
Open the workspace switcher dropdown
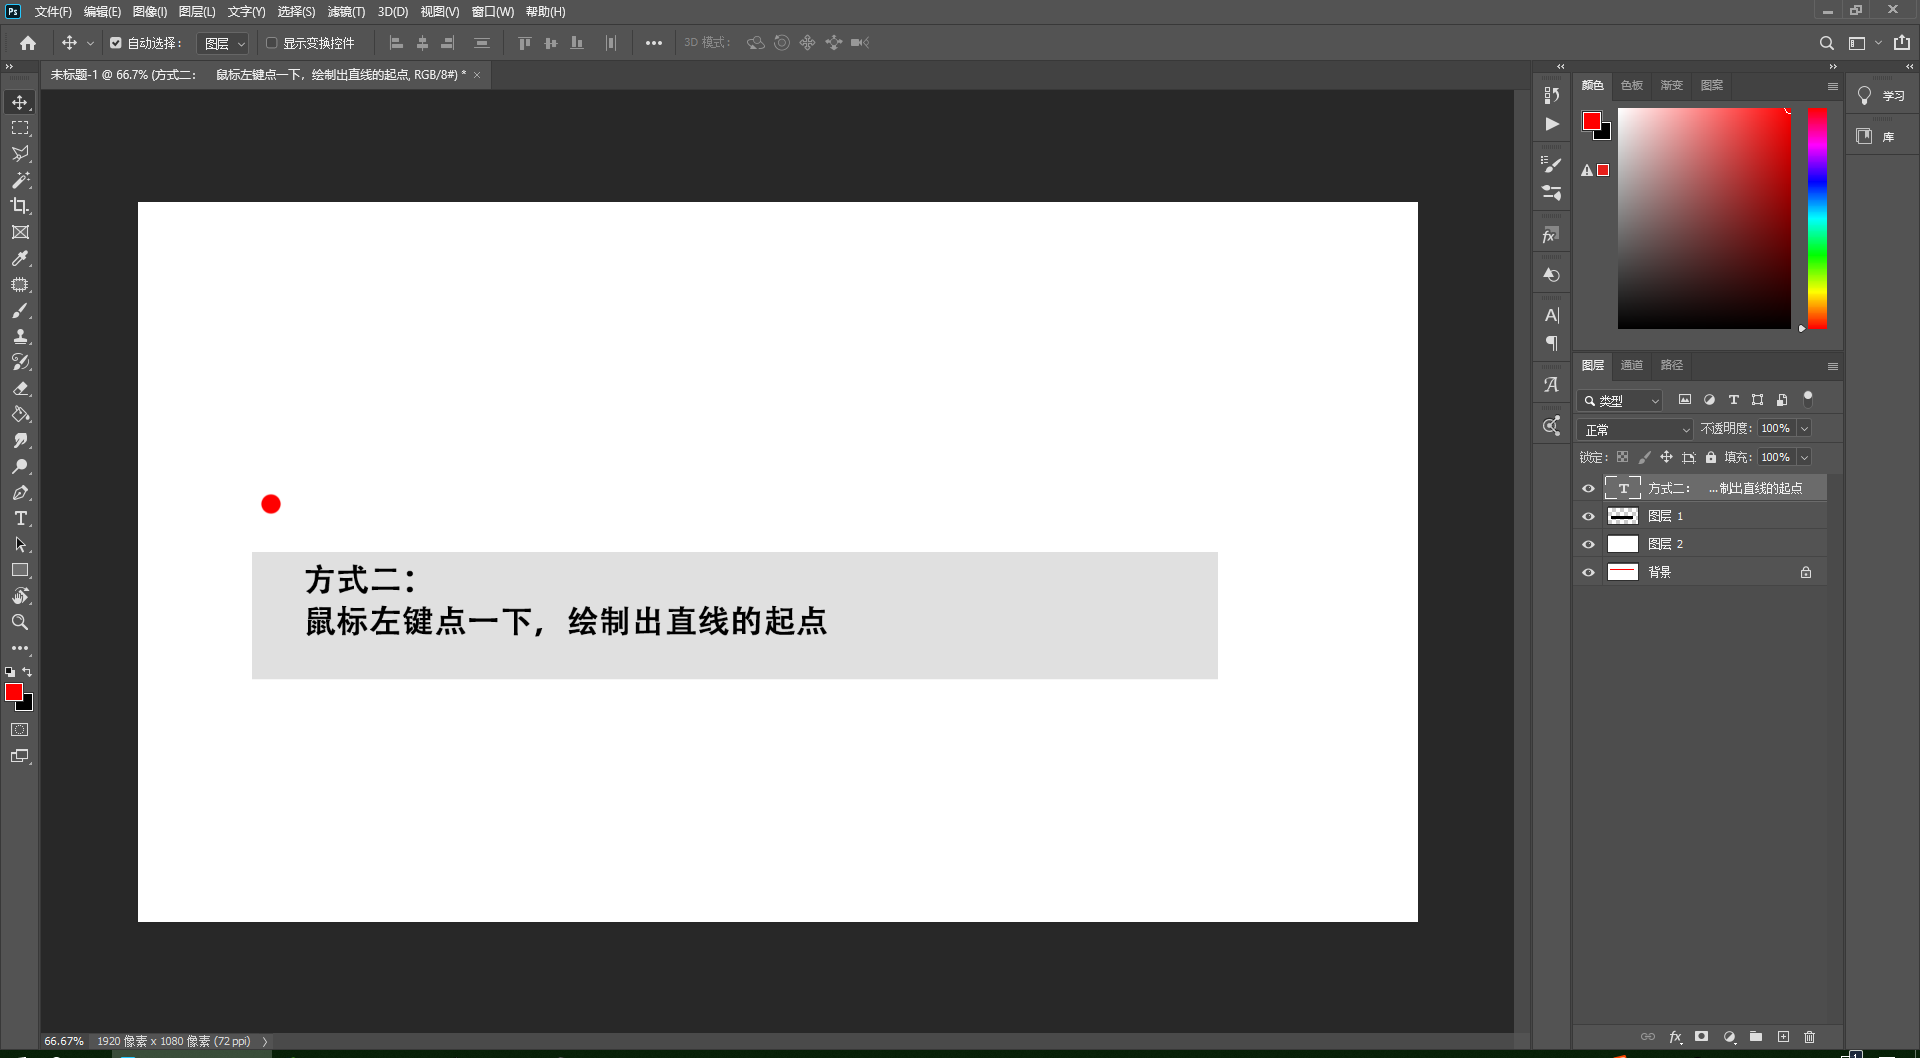(x=1865, y=43)
